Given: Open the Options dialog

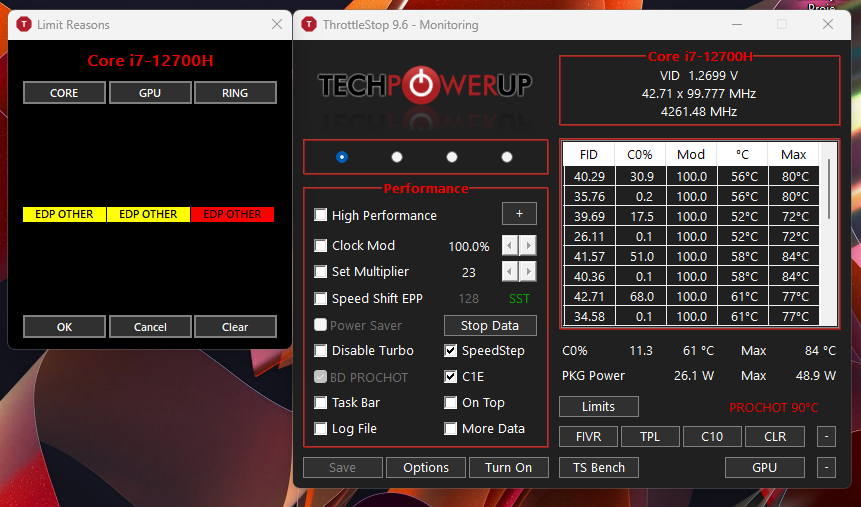Looking at the screenshot, I should pos(426,467).
